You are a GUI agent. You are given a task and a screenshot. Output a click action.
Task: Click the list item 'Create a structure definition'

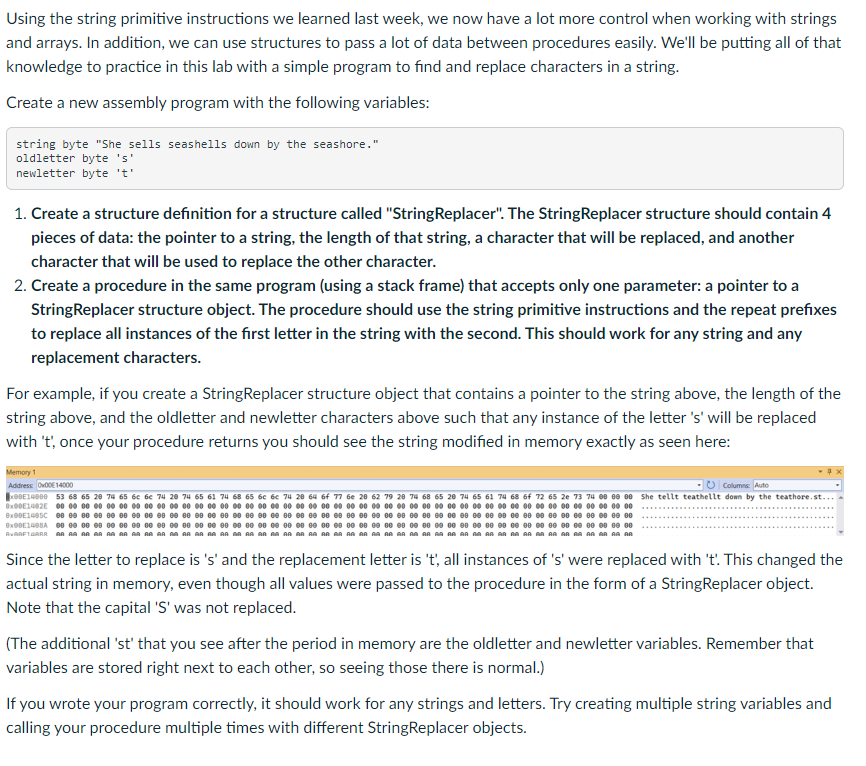[x=431, y=237]
